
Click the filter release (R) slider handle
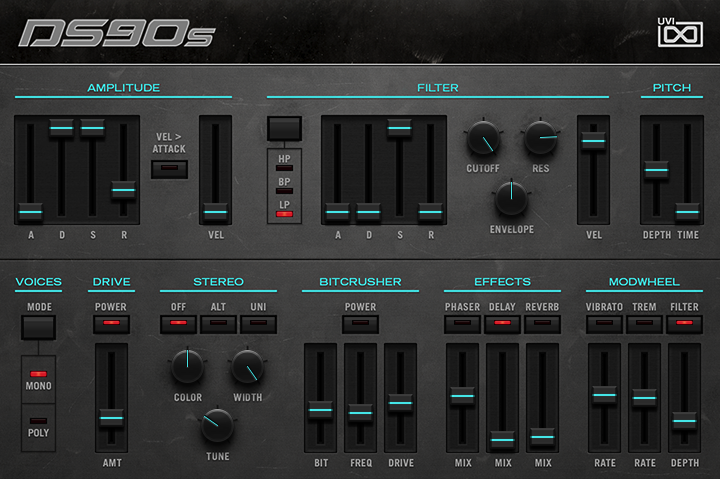[x=431, y=212]
